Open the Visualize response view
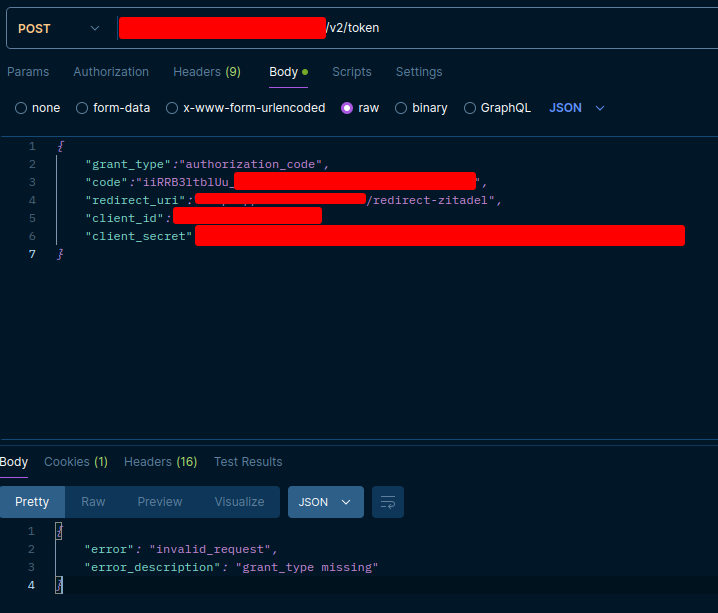Image resolution: width=718 pixels, height=613 pixels. coord(239,502)
